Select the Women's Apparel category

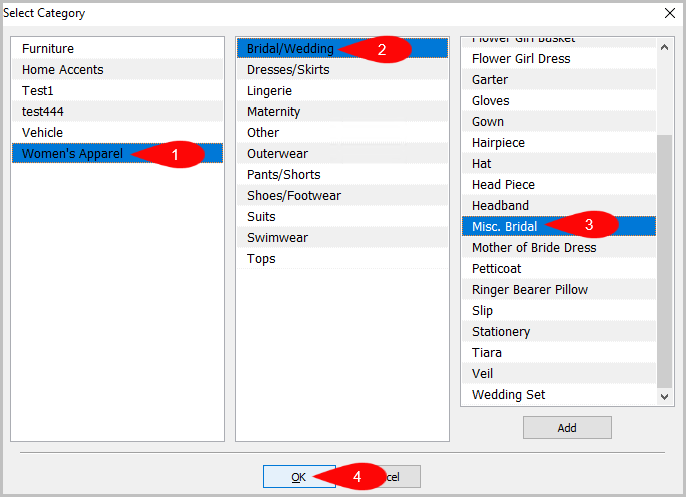(117, 153)
